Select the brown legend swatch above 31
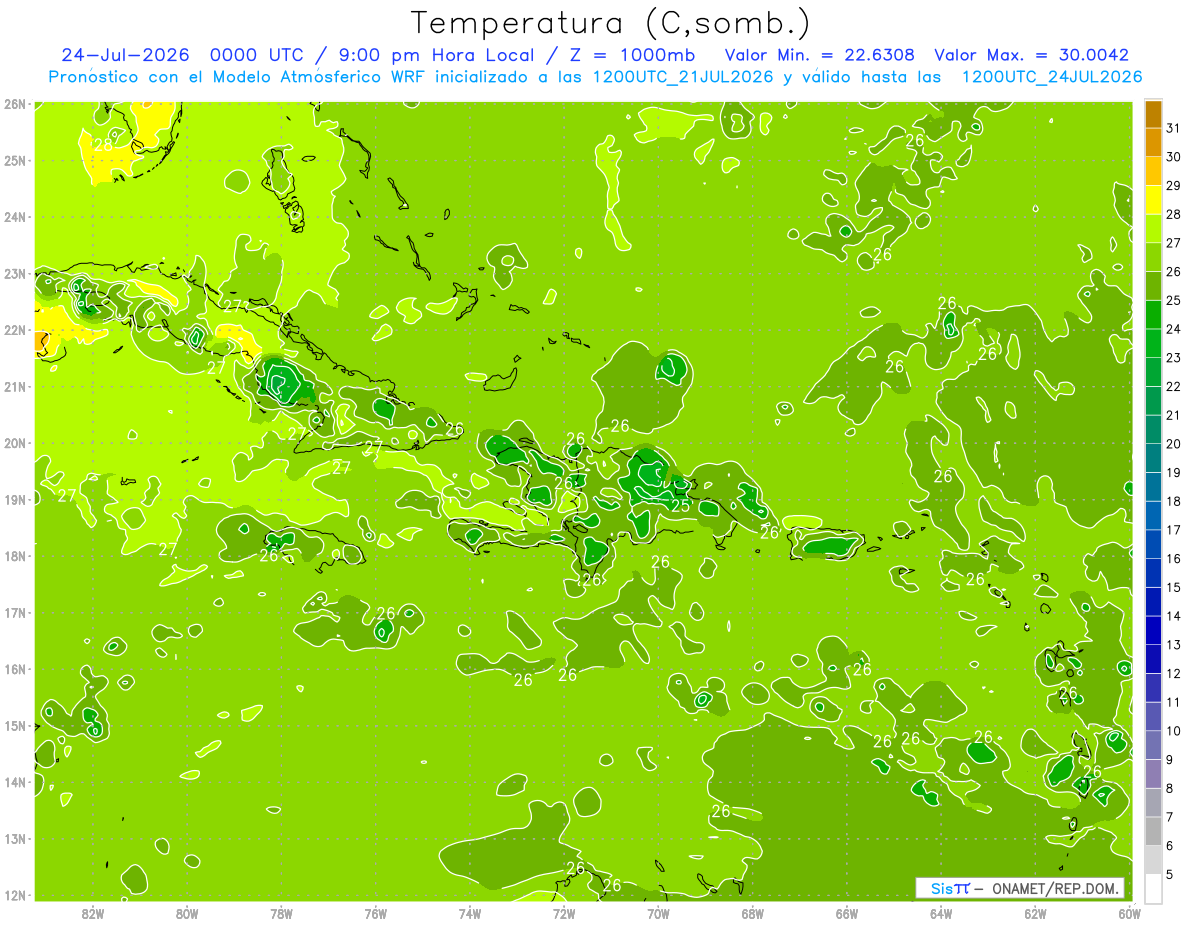 click(x=1153, y=114)
